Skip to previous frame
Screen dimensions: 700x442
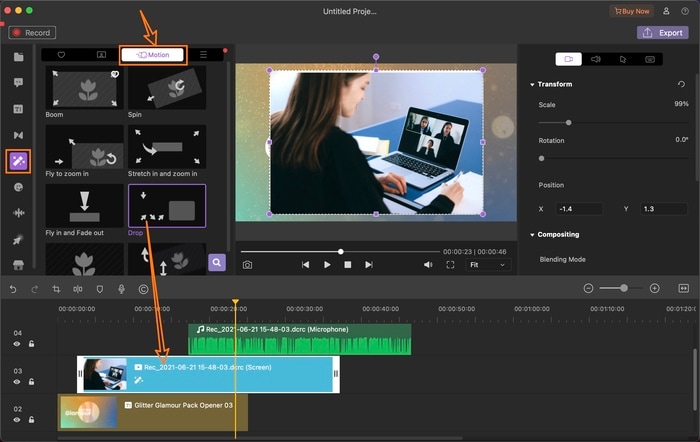305,265
